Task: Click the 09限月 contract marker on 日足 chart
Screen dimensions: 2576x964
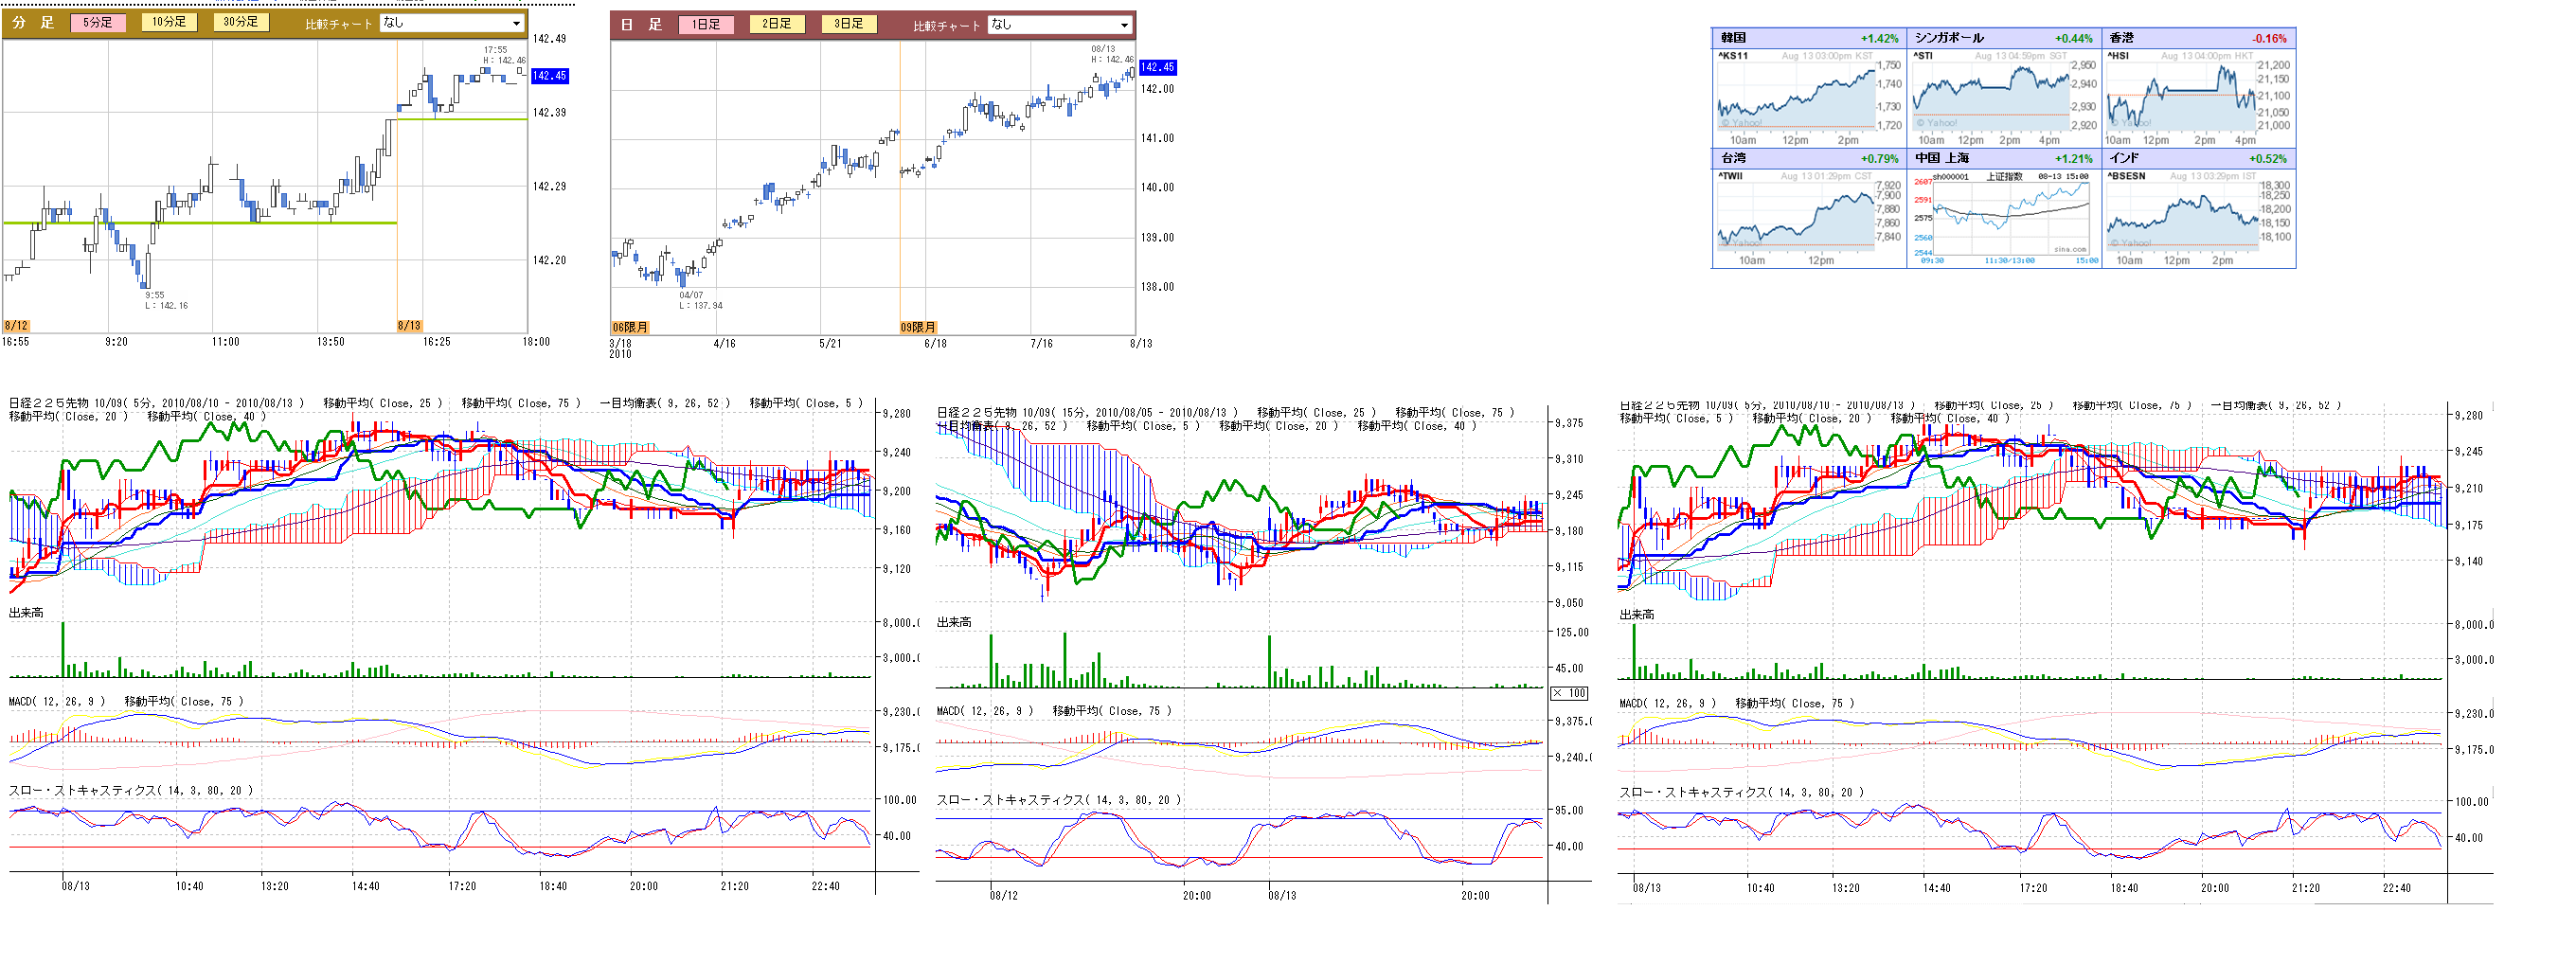Action: tap(918, 327)
